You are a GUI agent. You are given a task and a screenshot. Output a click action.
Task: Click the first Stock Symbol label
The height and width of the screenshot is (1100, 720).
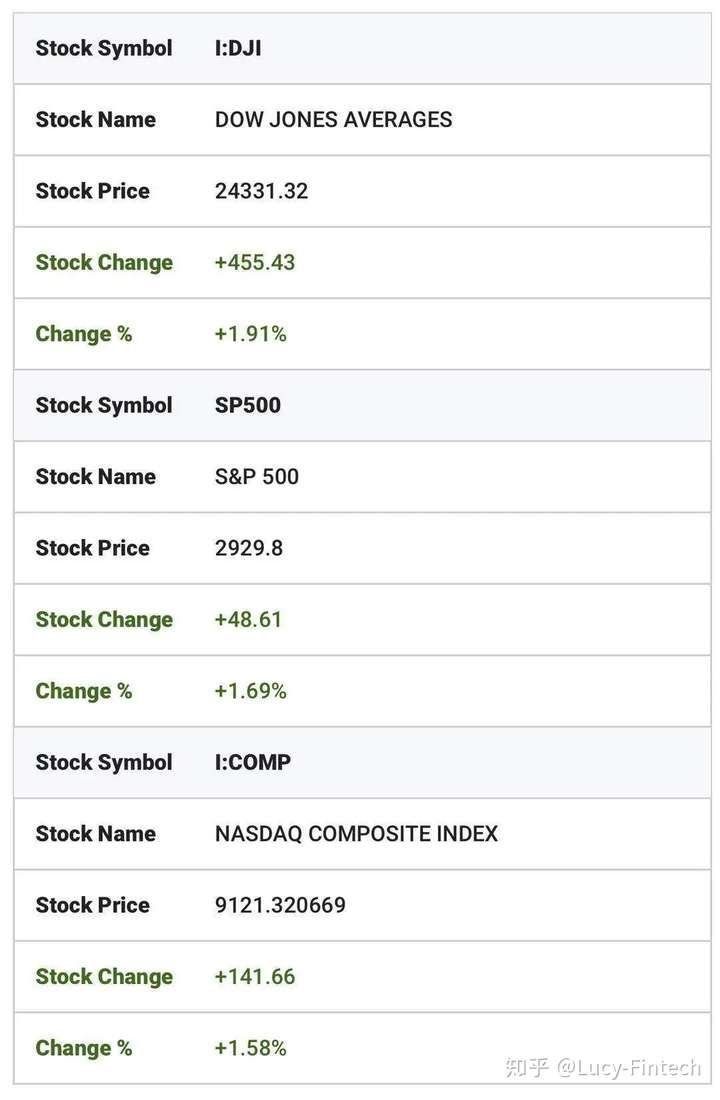(x=104, y=48)
